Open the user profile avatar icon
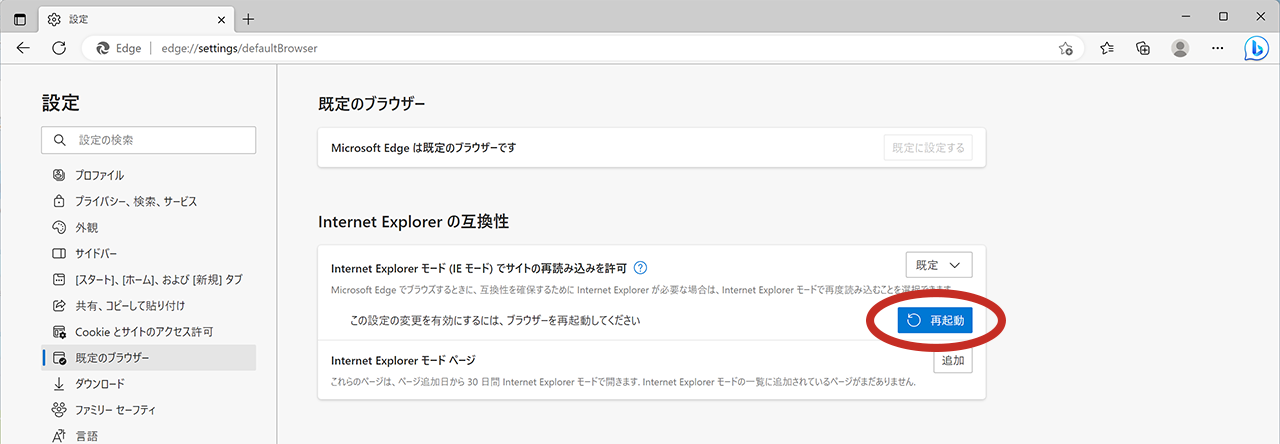Screen dimensions: 1280x444 click(1181, 48)
